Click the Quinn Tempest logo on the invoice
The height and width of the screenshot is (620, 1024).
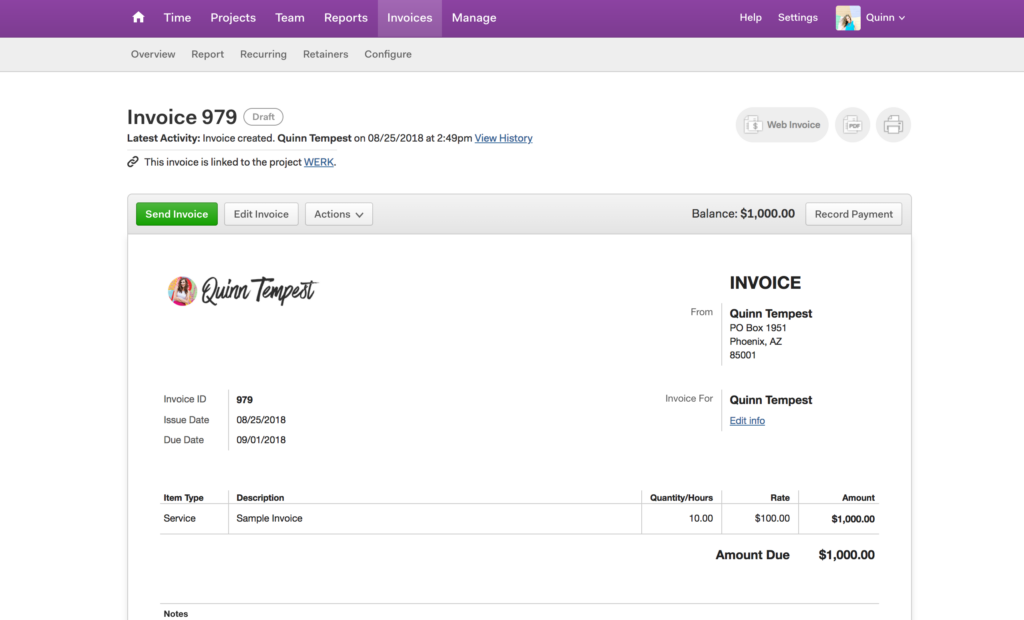[x=242, y=291]
